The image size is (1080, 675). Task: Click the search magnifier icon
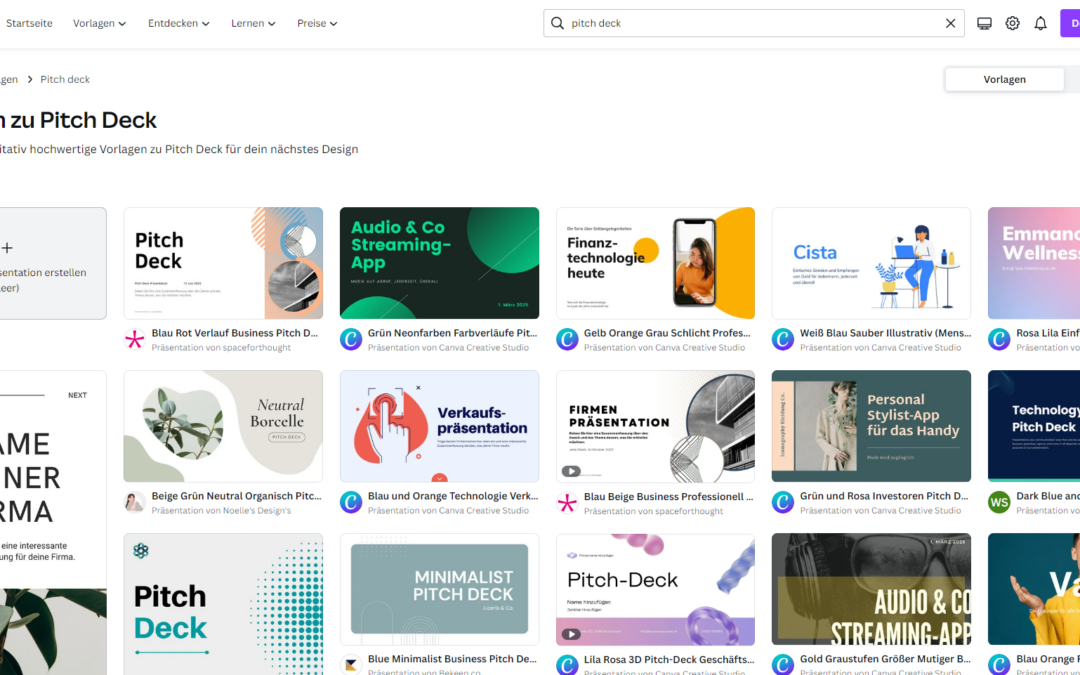click(557, 23)
